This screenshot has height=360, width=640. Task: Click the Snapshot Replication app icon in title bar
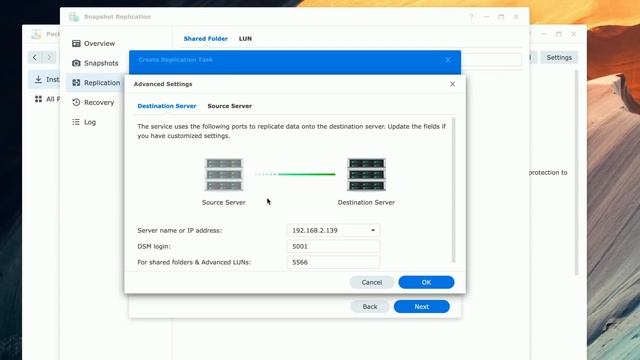pos(74,17)
